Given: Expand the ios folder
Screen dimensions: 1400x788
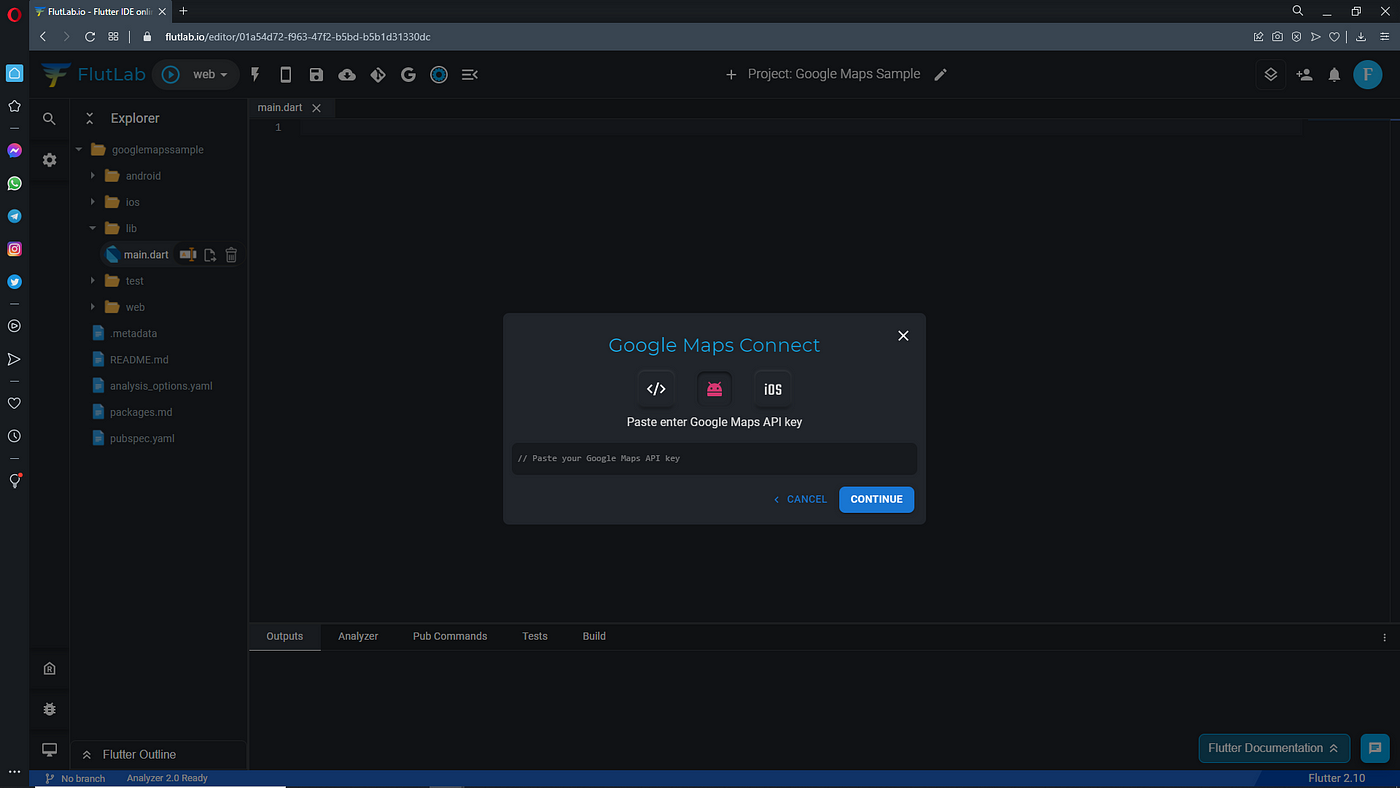Looking at the screenshot, I should 93,202.
